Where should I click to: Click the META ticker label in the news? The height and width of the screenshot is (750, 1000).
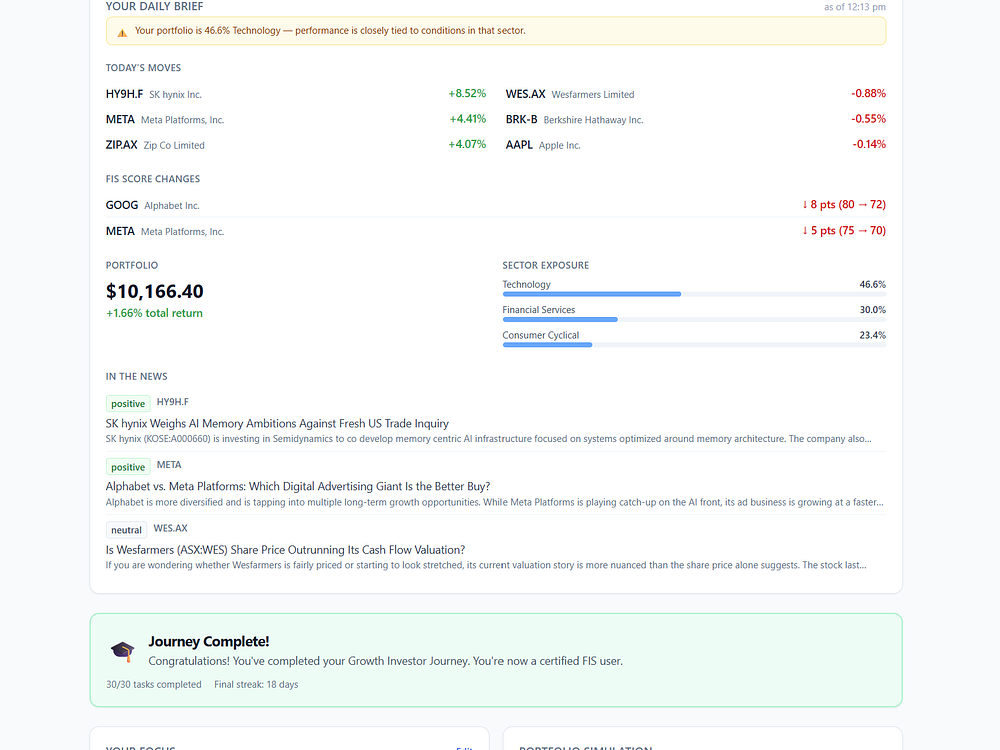point(169,465)
